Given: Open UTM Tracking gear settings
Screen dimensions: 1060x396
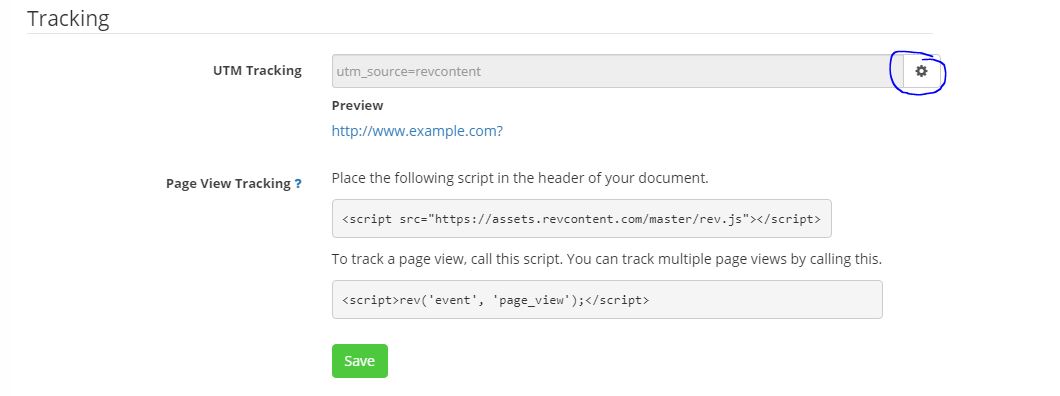Looking at the screenshot, I should pyautogui.click(x=921, y=71).
